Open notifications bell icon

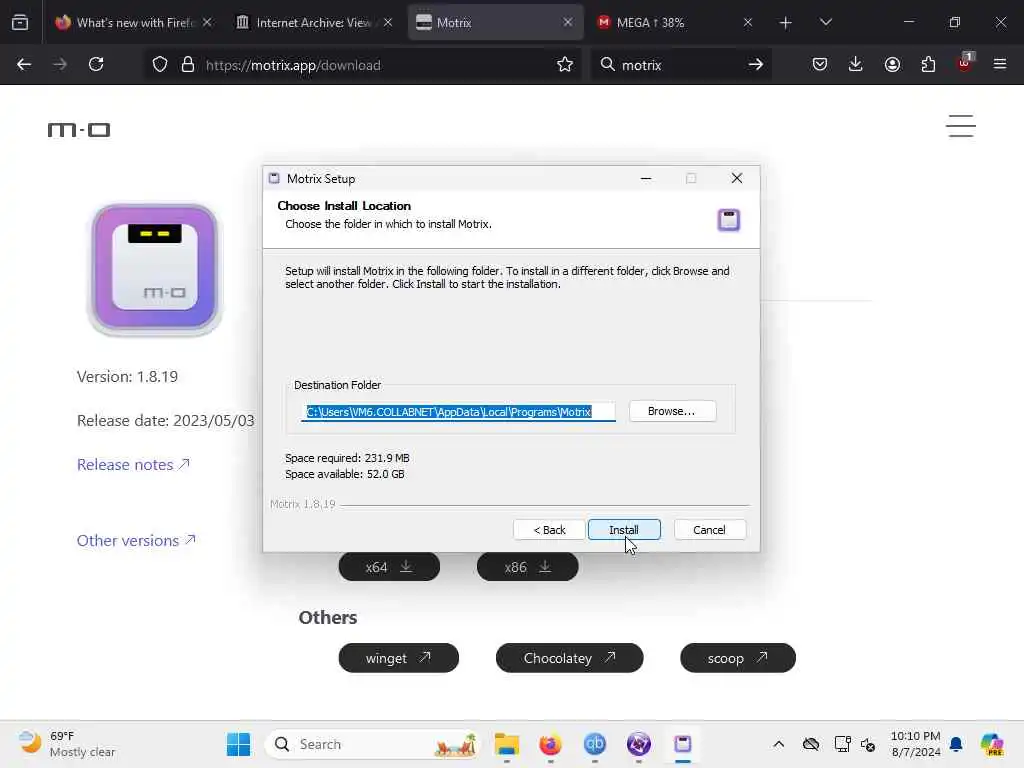(x=956, y=744)
